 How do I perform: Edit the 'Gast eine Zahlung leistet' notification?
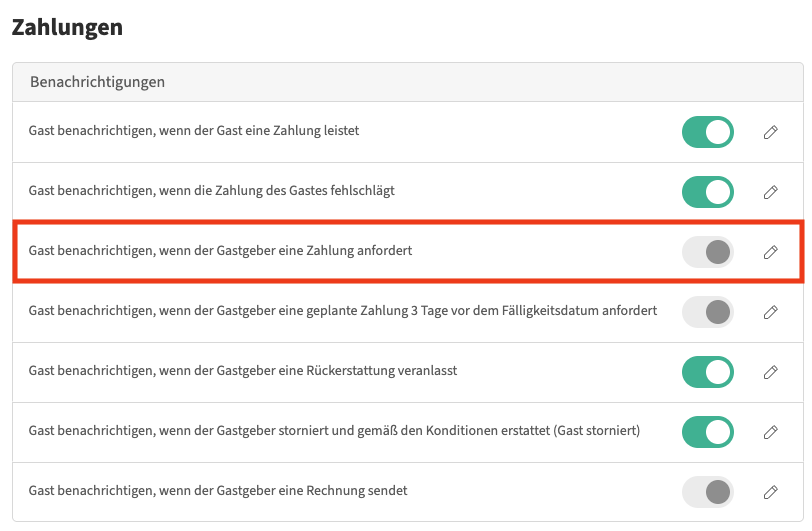pyautogui.click(x=770, y=132)
